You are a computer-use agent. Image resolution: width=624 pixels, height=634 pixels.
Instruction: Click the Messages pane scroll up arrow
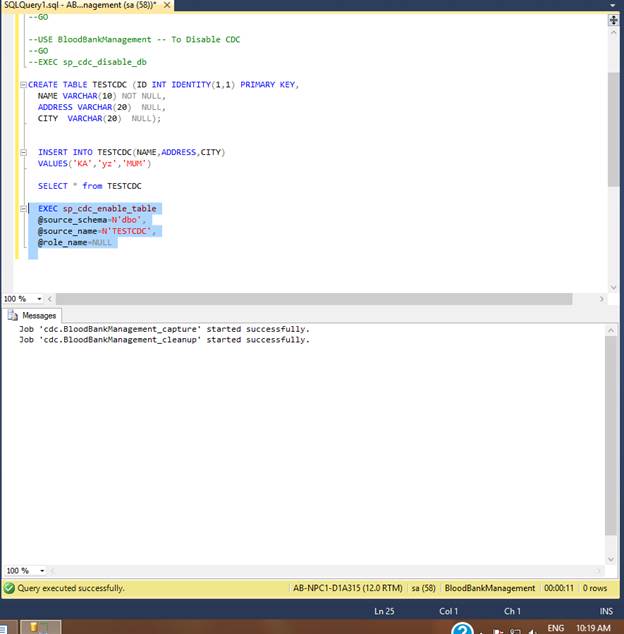pyautogui.click(x=611, y=330)
